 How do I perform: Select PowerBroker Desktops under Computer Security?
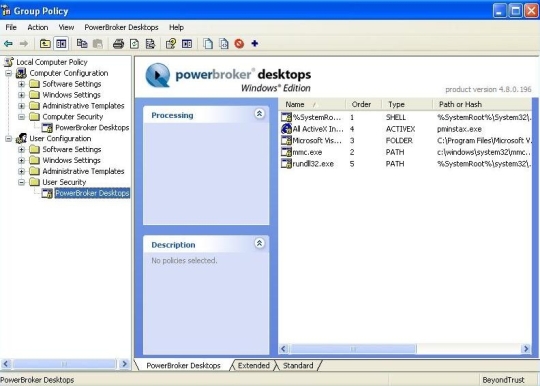pyautogui.click(x=92, y=128)
